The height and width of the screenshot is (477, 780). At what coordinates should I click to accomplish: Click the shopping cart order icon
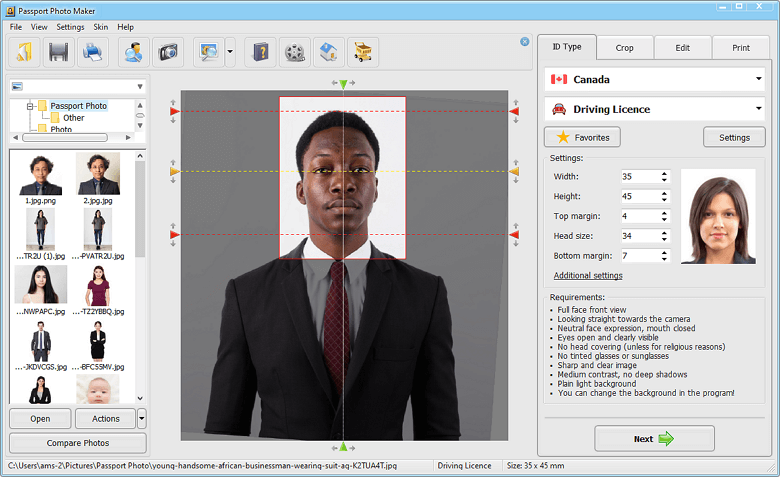pos(363,52)
